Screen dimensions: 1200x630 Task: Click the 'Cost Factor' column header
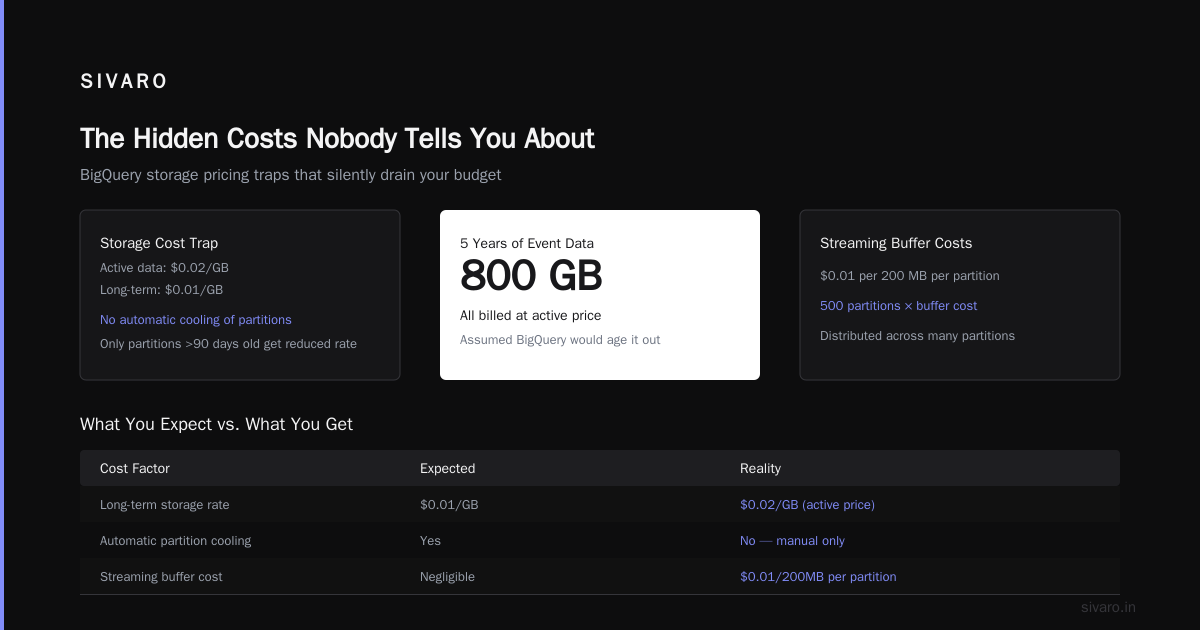tap(135, 468)
